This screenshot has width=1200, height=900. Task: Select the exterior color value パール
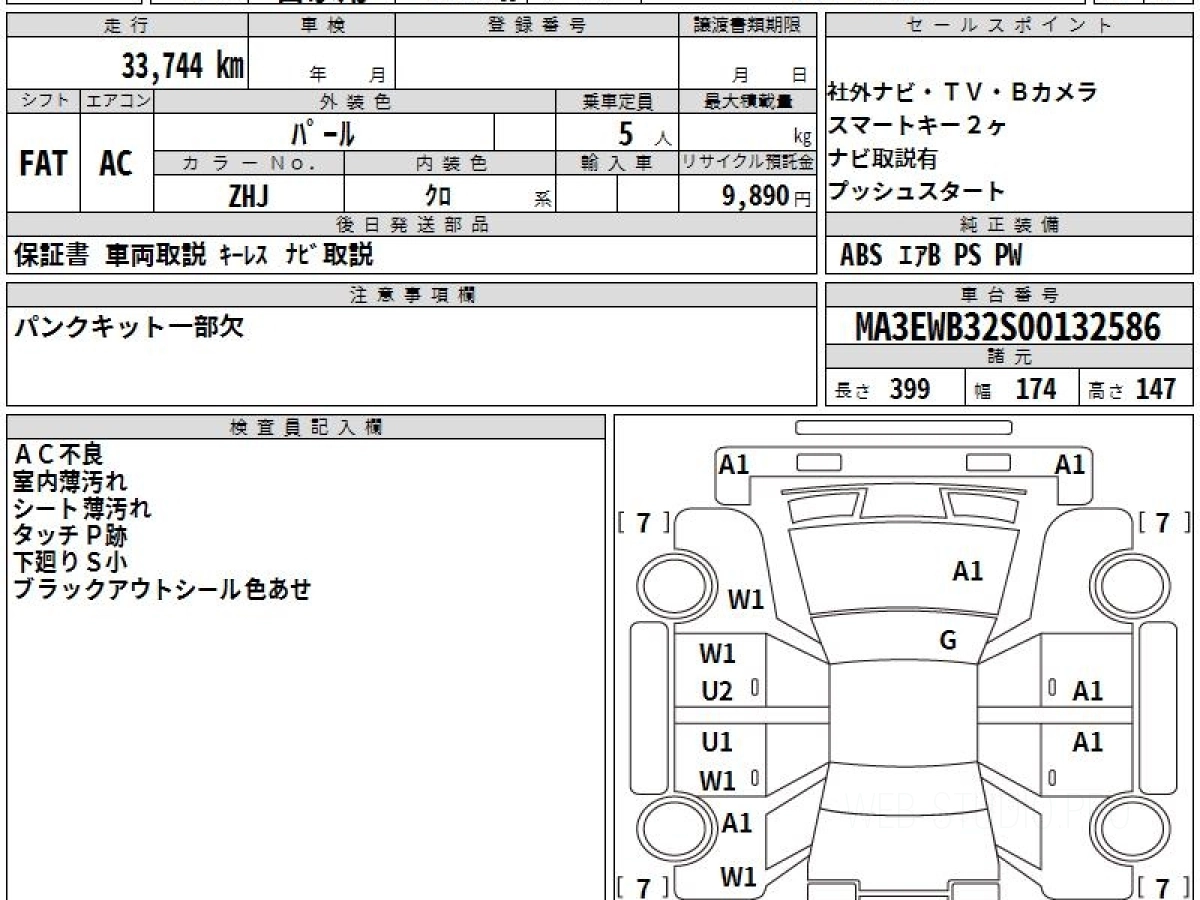tap(323, 132)
